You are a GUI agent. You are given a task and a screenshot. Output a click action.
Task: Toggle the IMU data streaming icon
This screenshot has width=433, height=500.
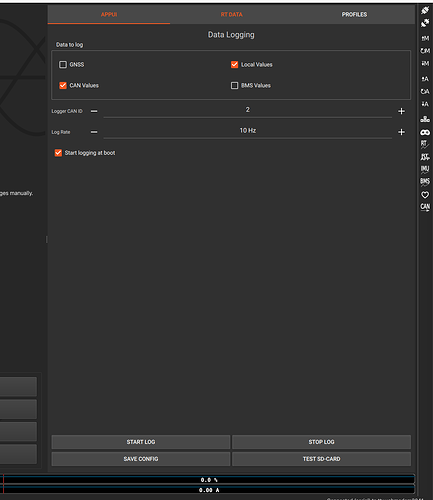click(x=425, y=169)
